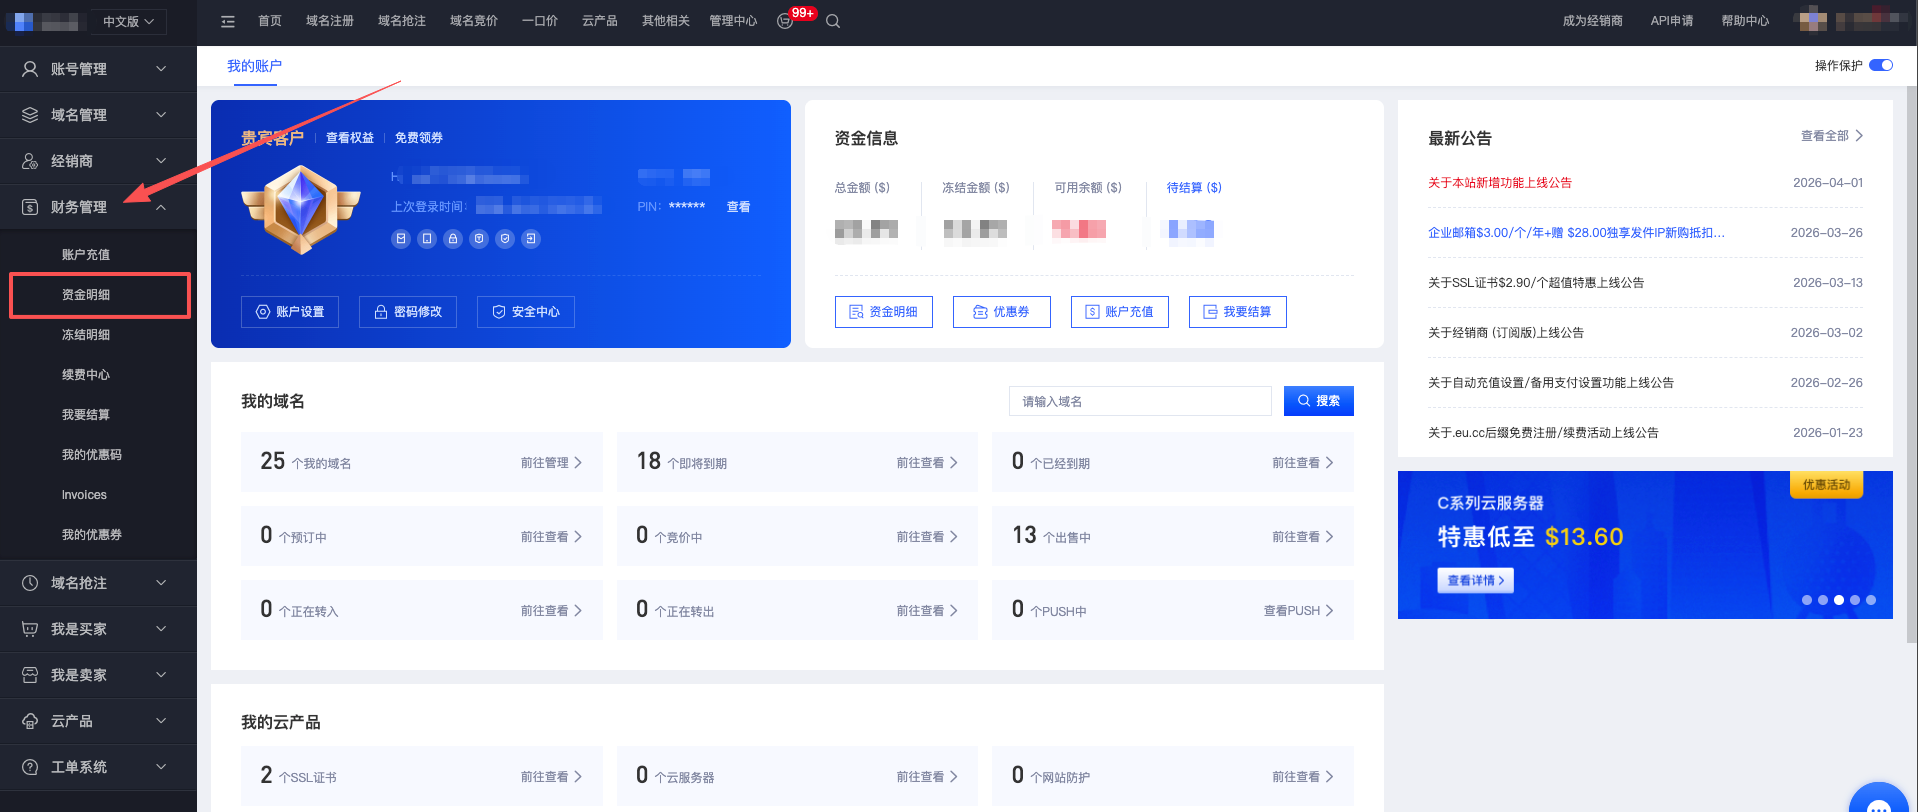The height and width of the screenshot is (812, 1918).
Task: Click the 我是买家 shopping cart icon
Action: coord(30,629)
